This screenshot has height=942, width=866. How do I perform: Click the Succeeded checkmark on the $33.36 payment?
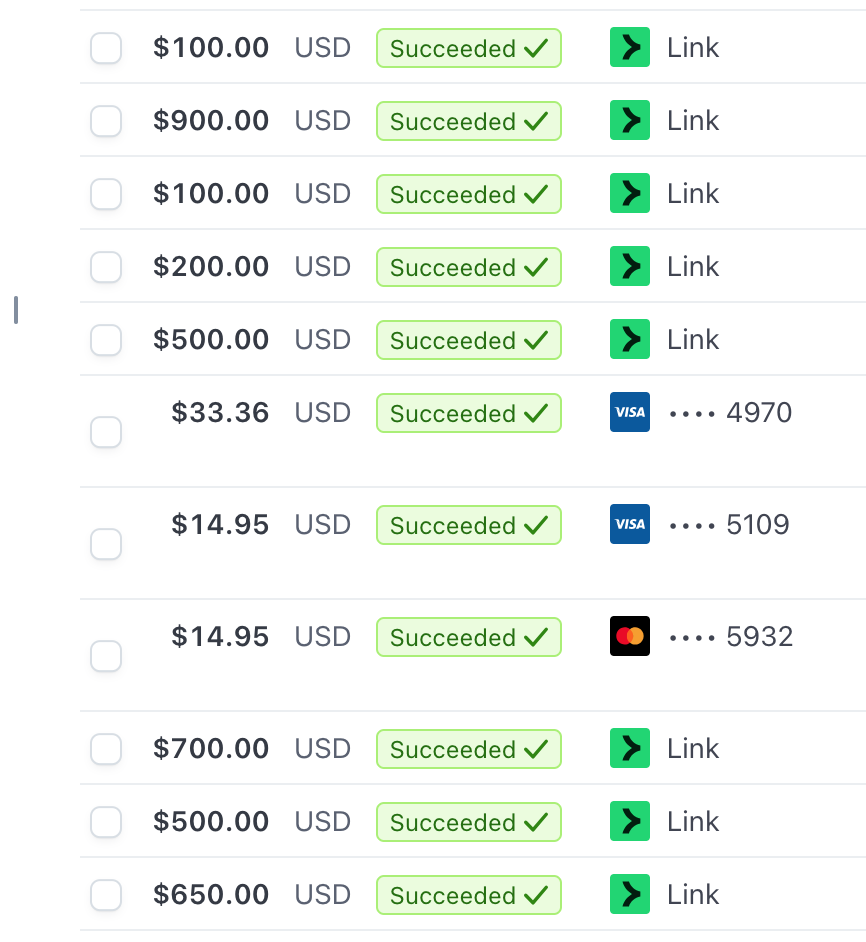click(536, 413)
